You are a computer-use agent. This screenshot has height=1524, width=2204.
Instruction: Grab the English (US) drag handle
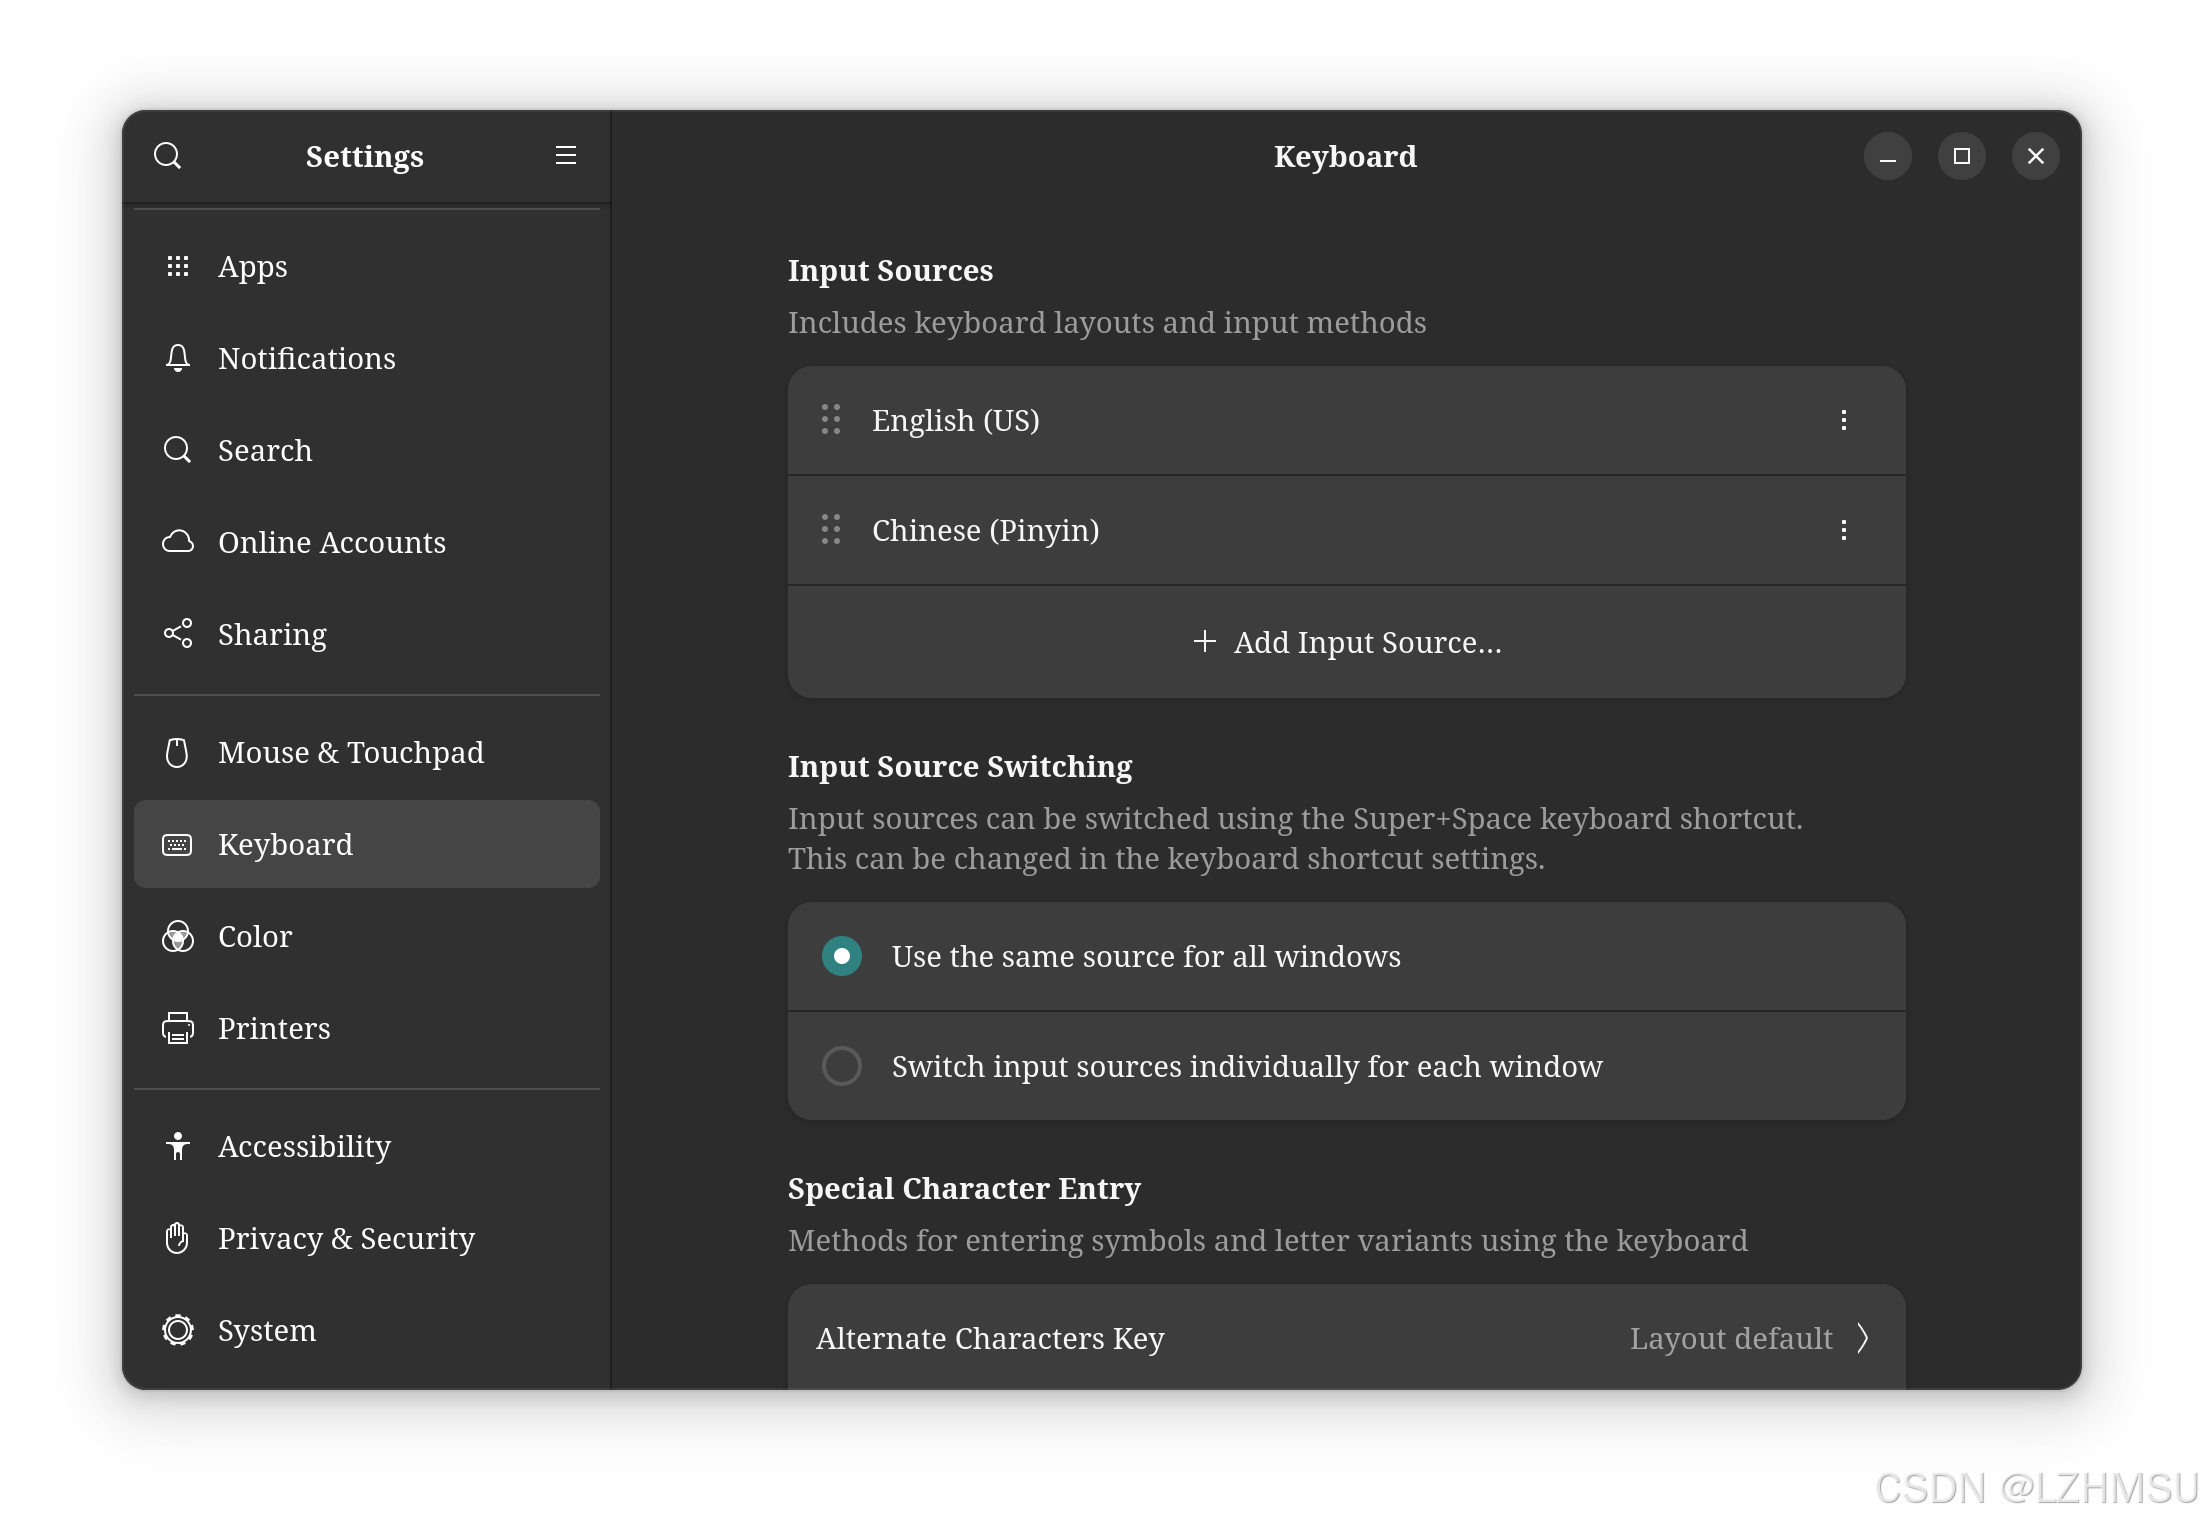click(831, 420)
